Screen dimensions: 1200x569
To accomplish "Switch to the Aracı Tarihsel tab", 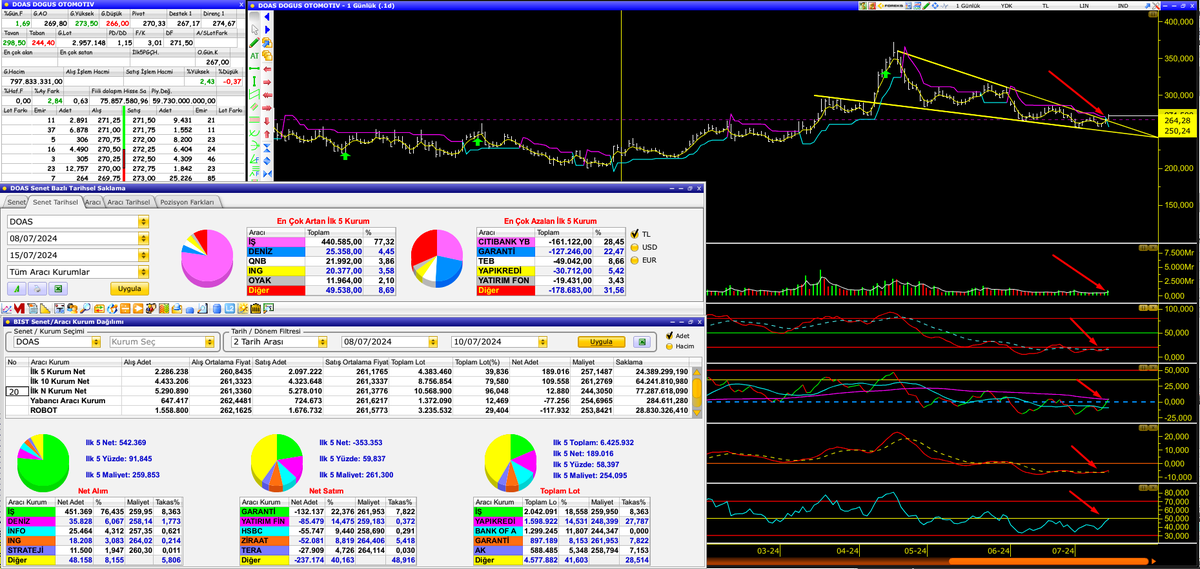I will point(130,202).
